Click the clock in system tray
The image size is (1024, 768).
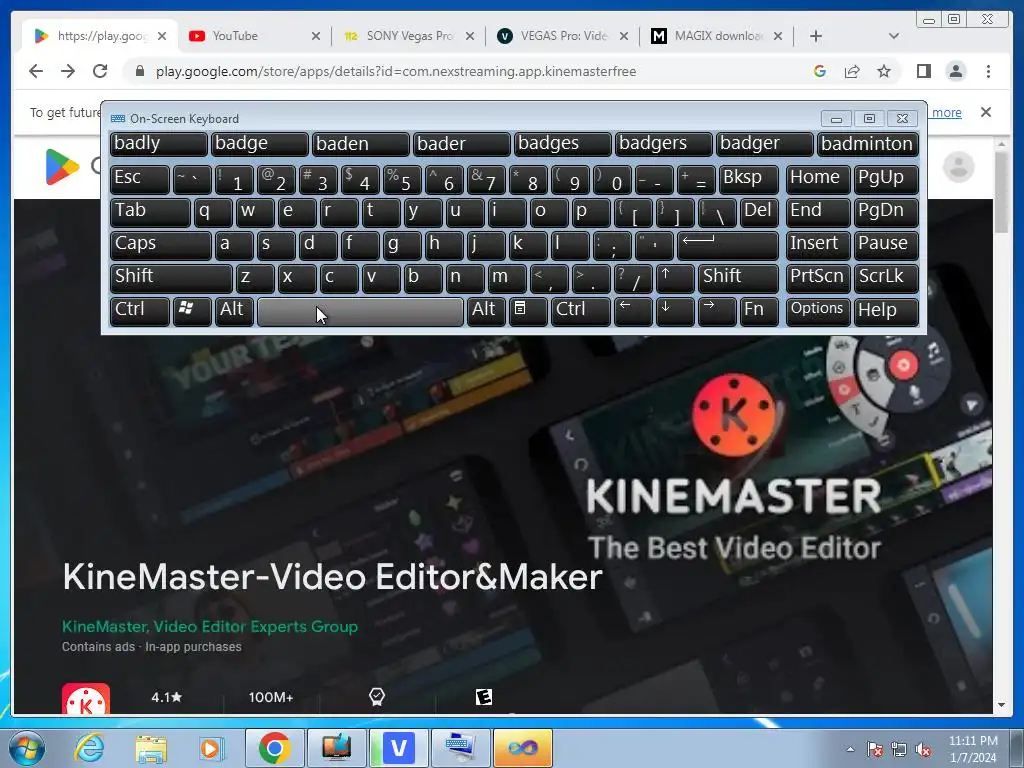[973, 749]
